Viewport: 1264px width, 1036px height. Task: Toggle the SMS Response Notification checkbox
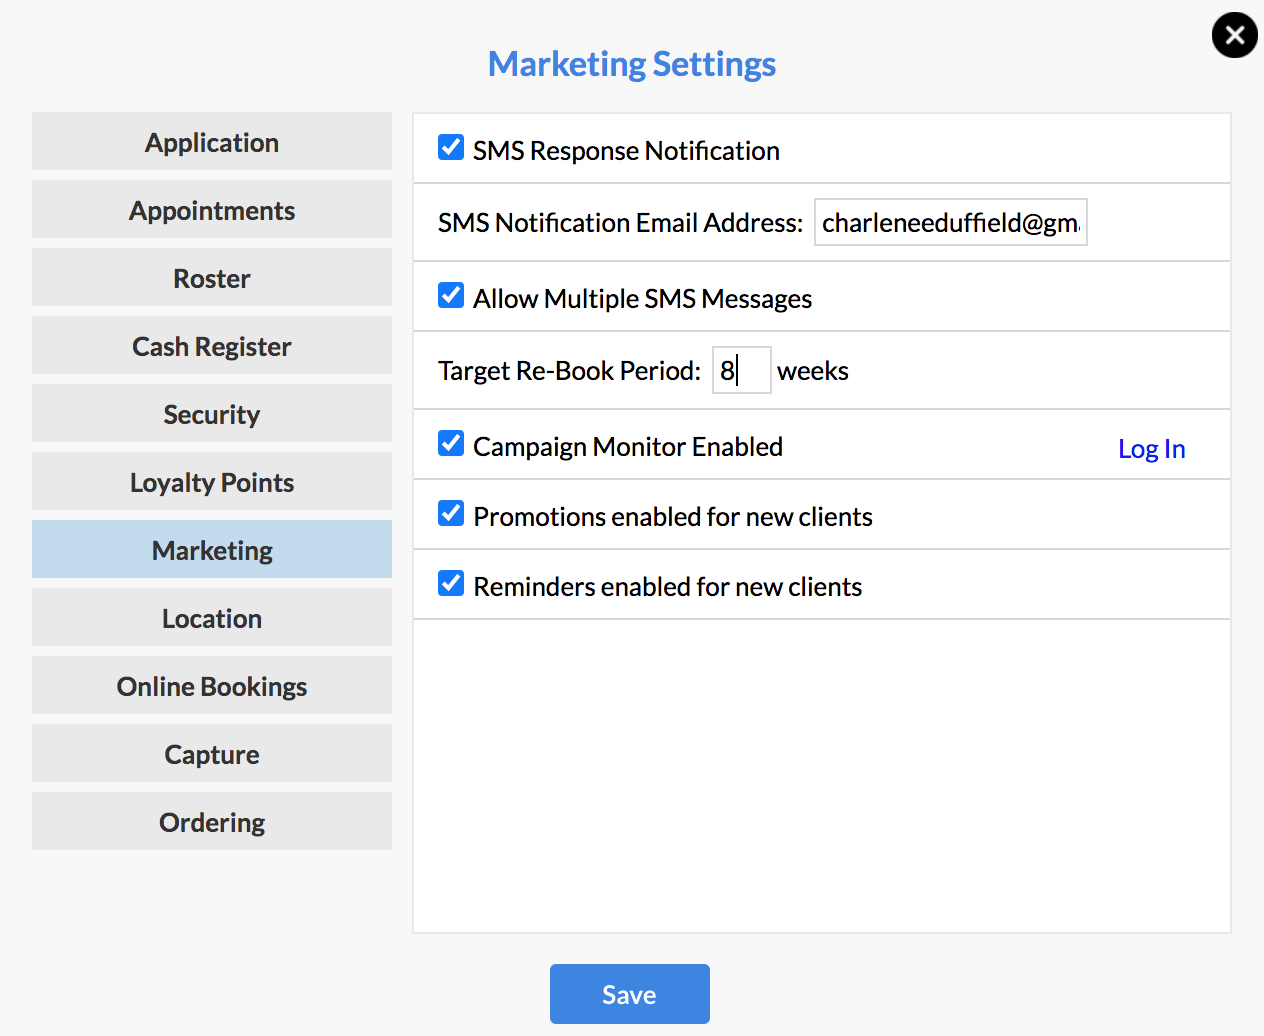tap(451, 148)
